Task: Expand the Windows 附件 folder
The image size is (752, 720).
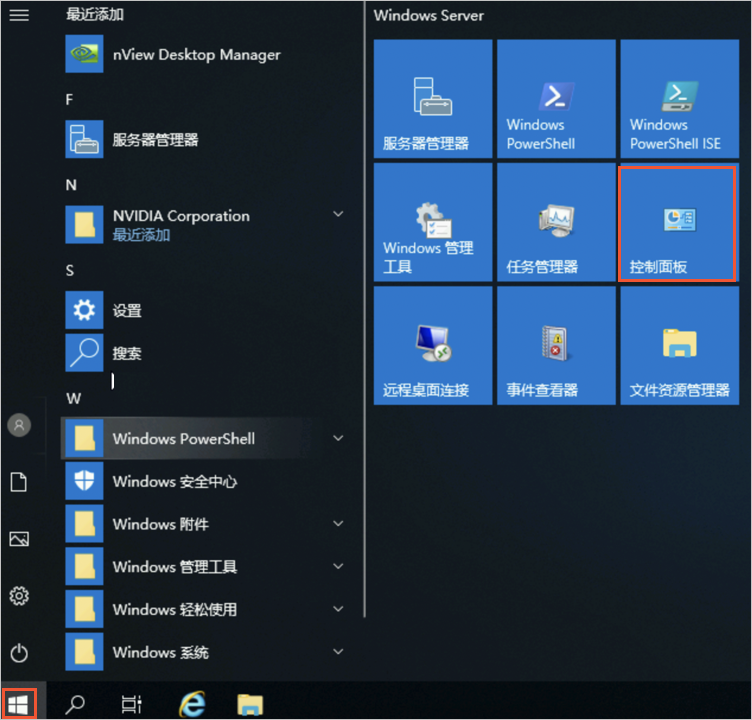Action: point(338,524)
